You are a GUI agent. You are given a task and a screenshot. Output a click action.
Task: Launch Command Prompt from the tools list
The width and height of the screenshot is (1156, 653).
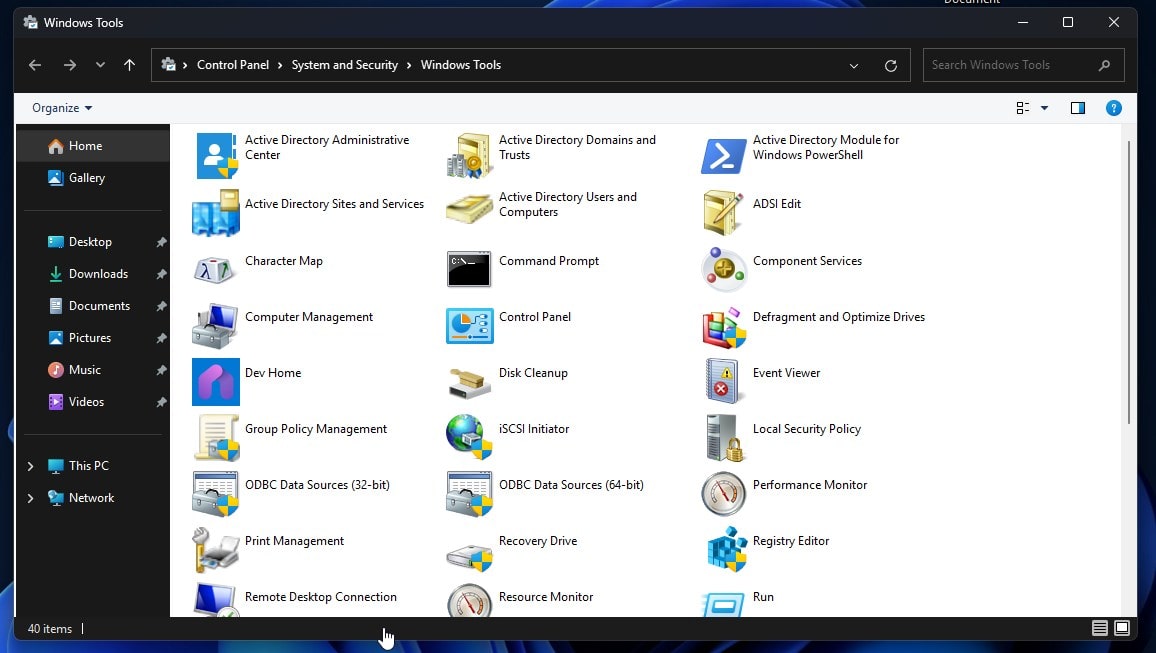pyautogui.click(x=469, y=268)
